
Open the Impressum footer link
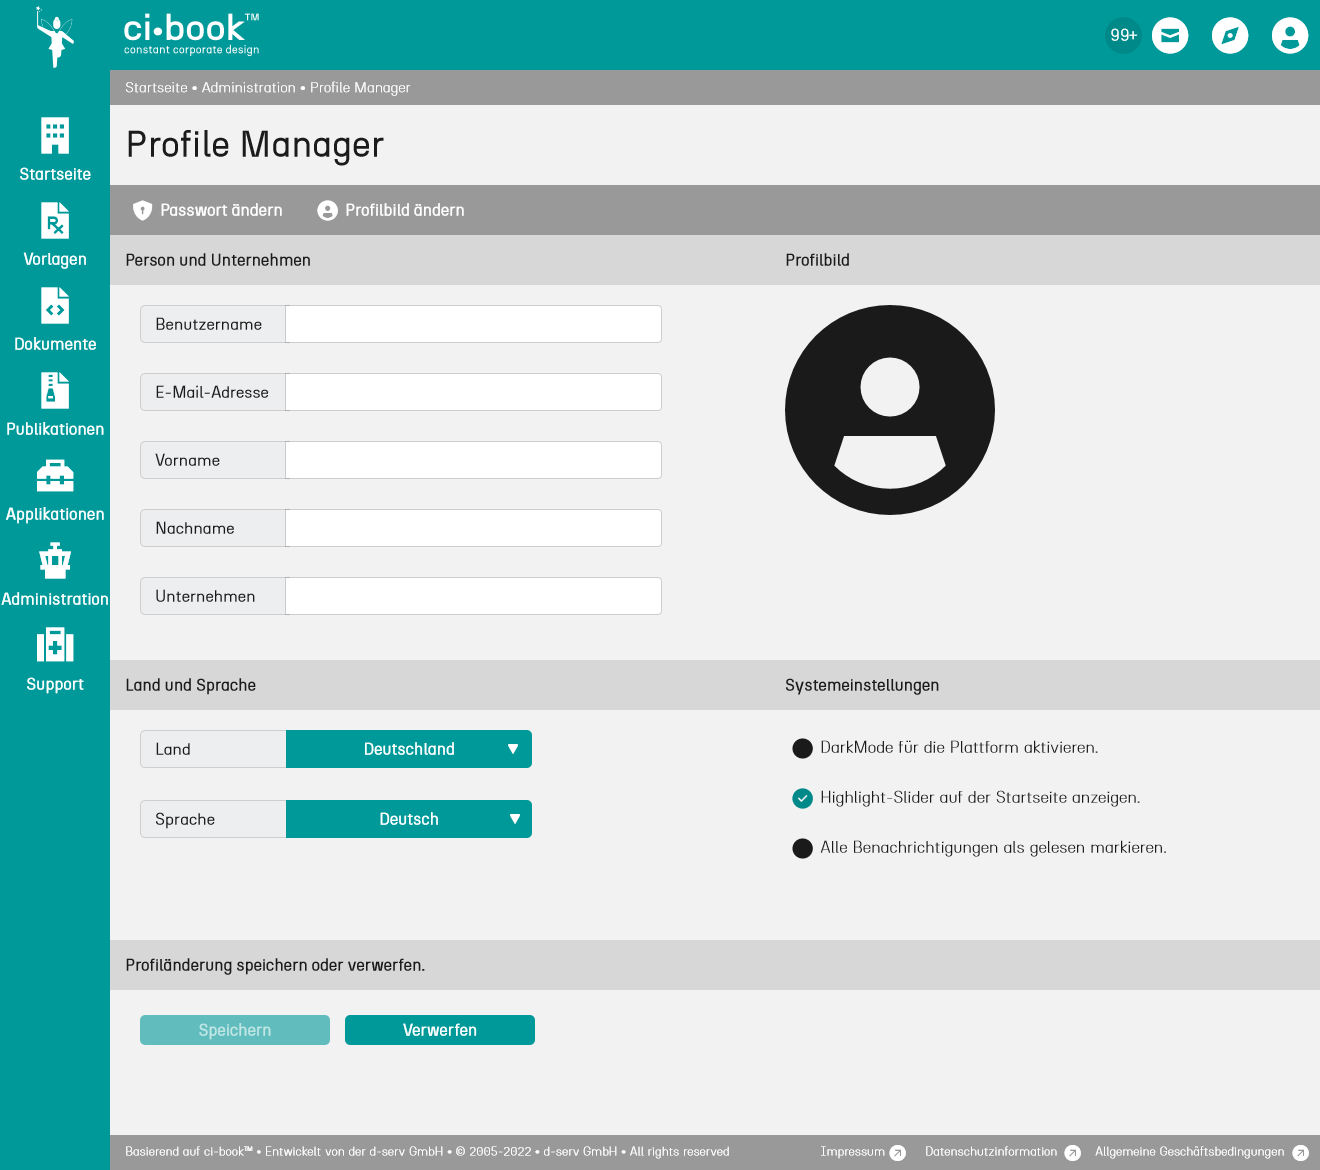852,1152
